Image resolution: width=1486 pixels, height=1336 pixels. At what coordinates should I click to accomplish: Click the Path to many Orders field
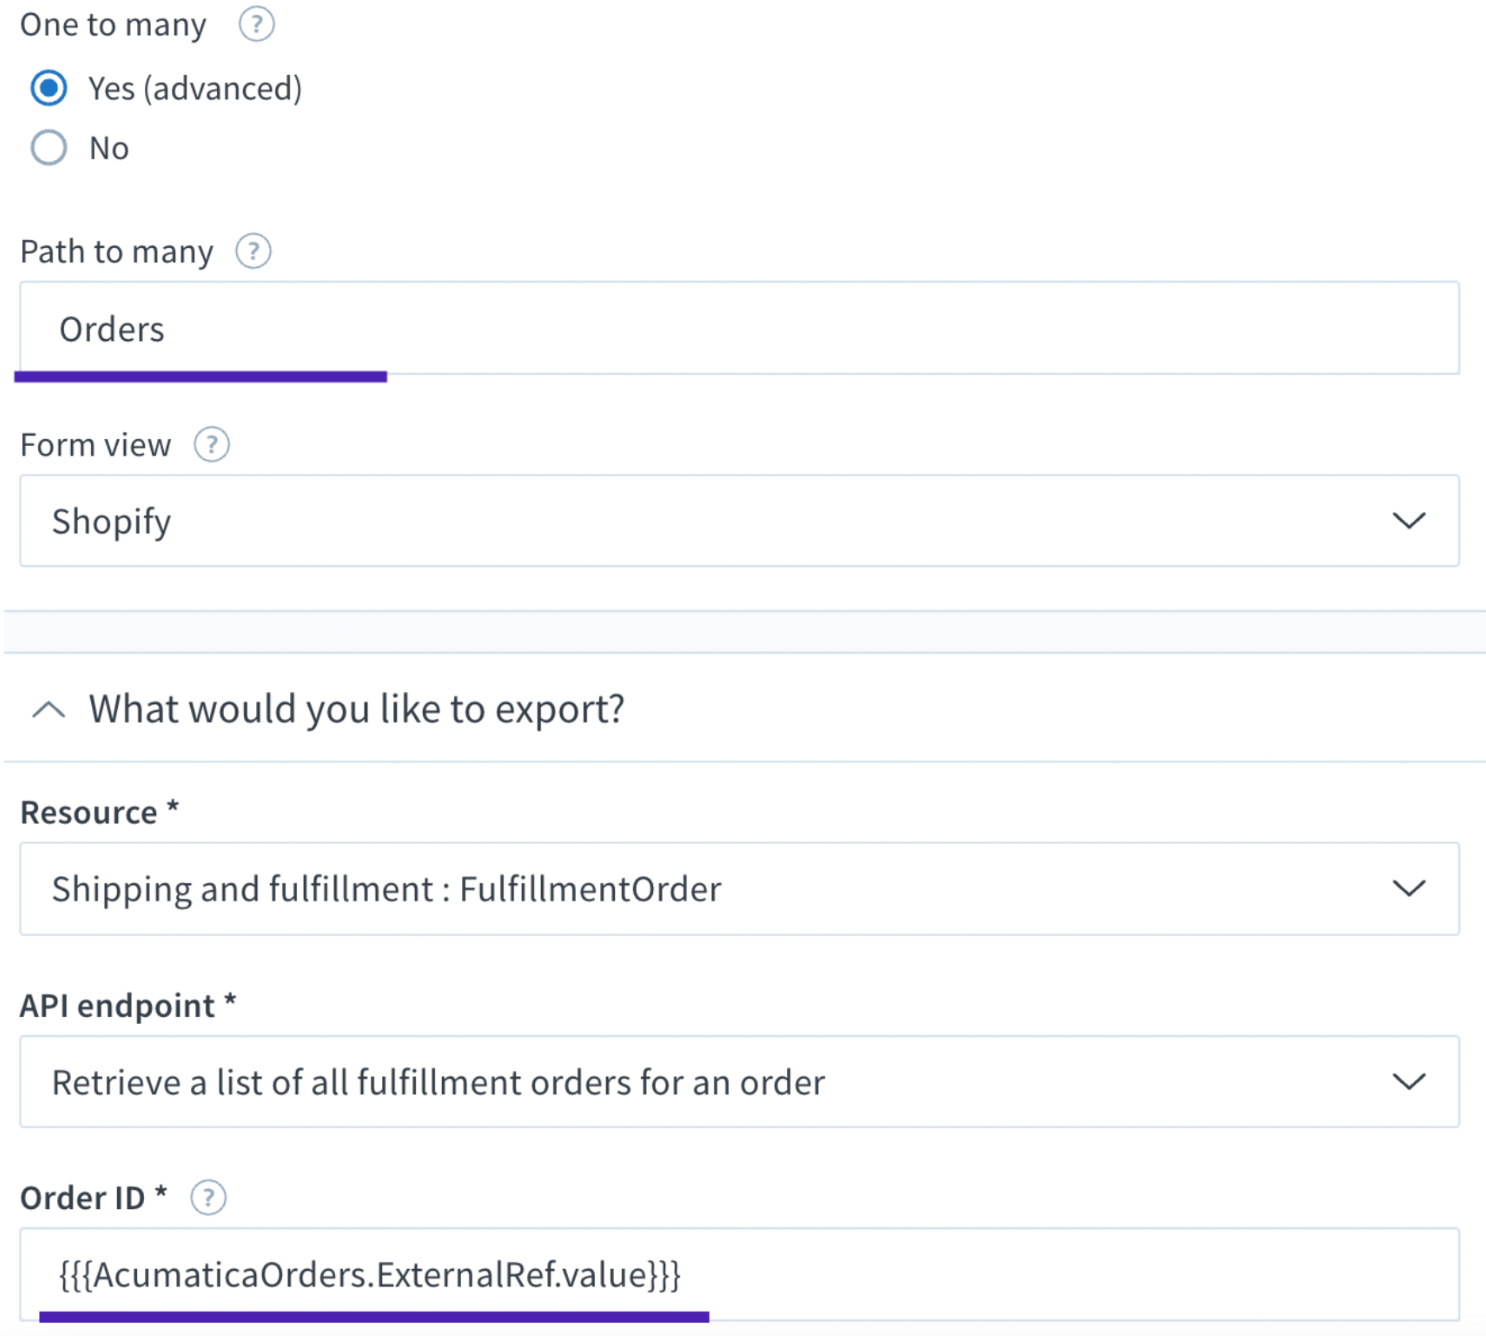[738, 329]
